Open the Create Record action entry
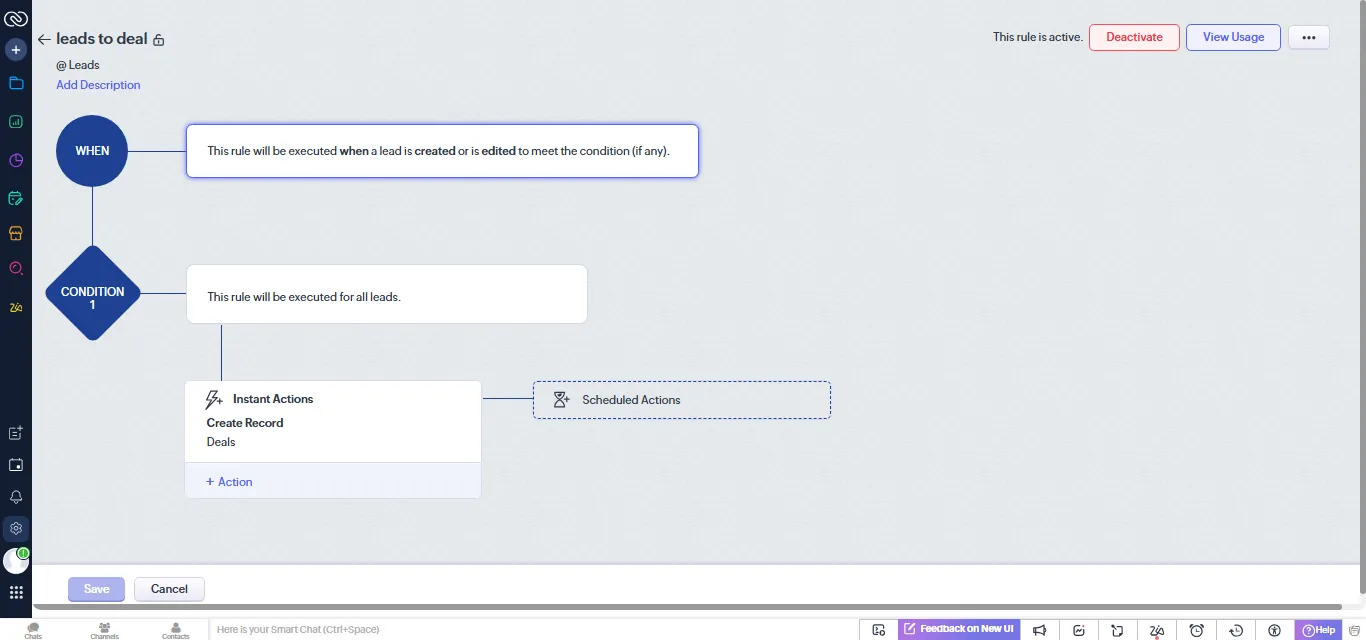Viewport: 1366px width, 640px height. 245,423
